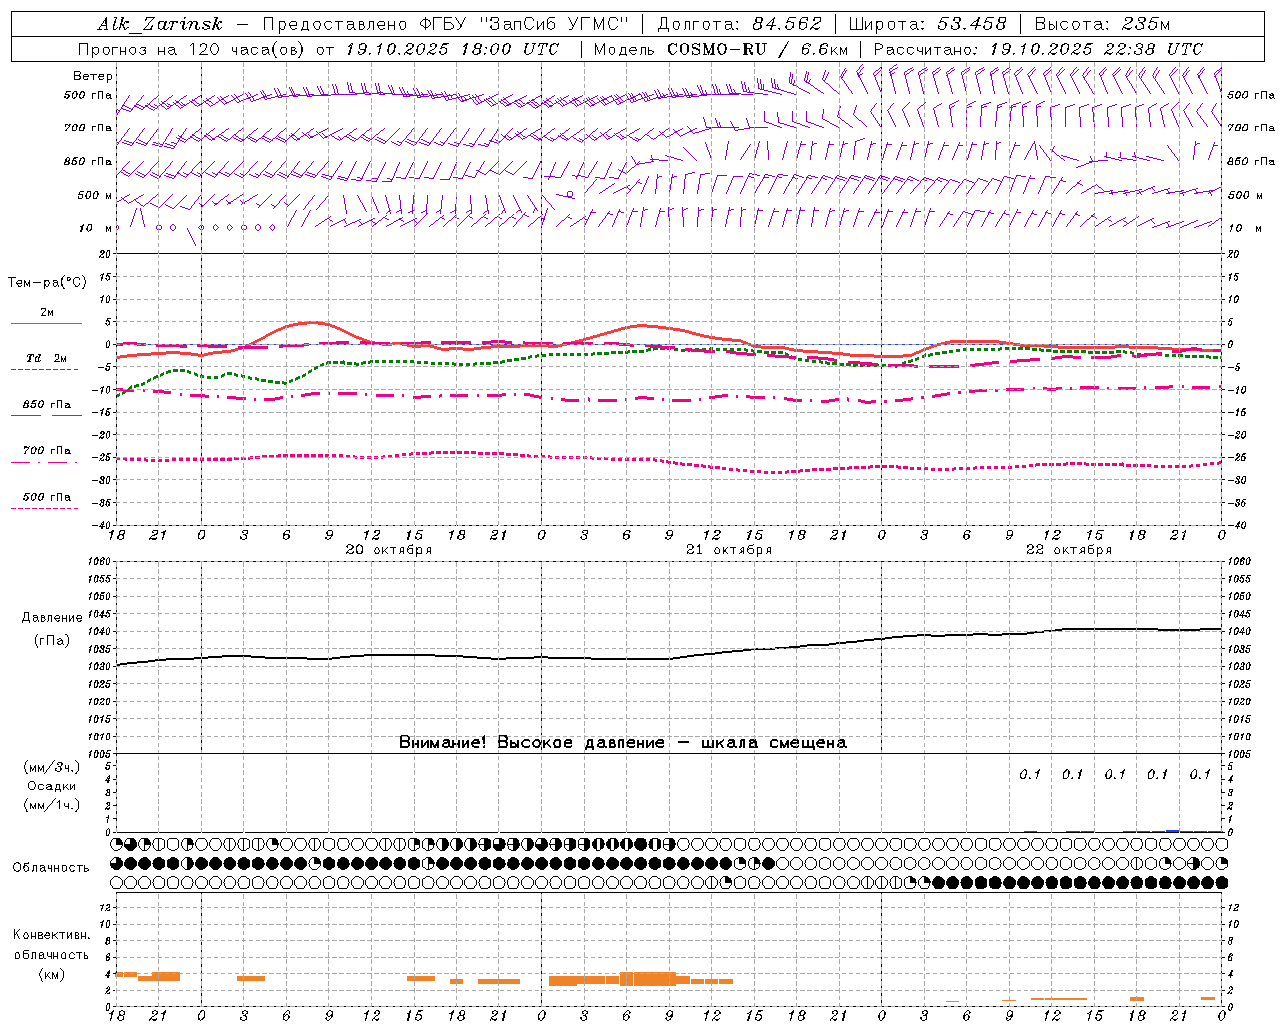The image size is (1280, 1024).
Task: Click the (км) unit under convective cloudiness
Action: coord(52,974)
